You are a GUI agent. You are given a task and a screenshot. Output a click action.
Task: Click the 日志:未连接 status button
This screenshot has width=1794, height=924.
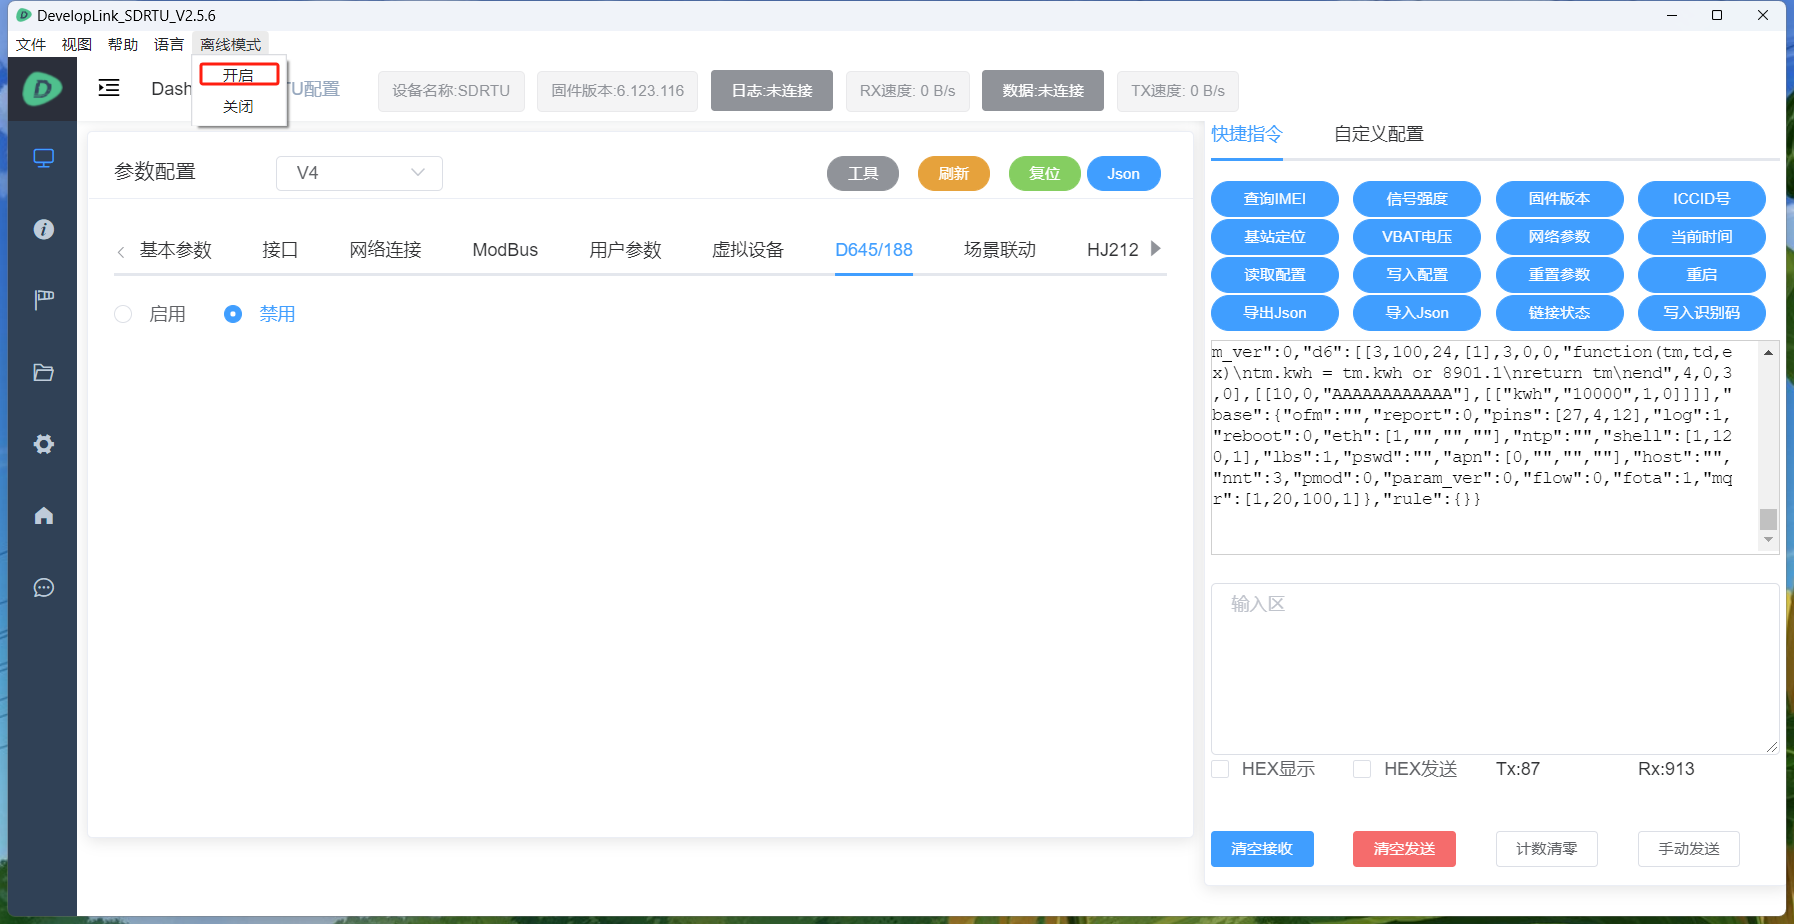[x=772, y=90]
